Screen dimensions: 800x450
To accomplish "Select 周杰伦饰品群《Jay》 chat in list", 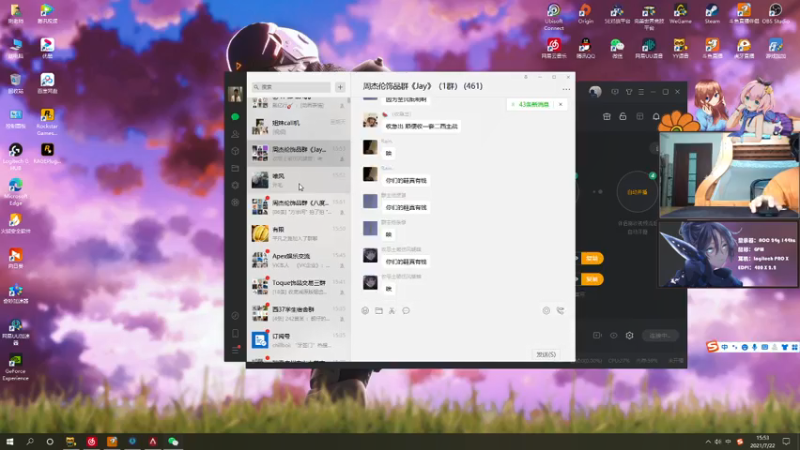I will coord(298,153).
